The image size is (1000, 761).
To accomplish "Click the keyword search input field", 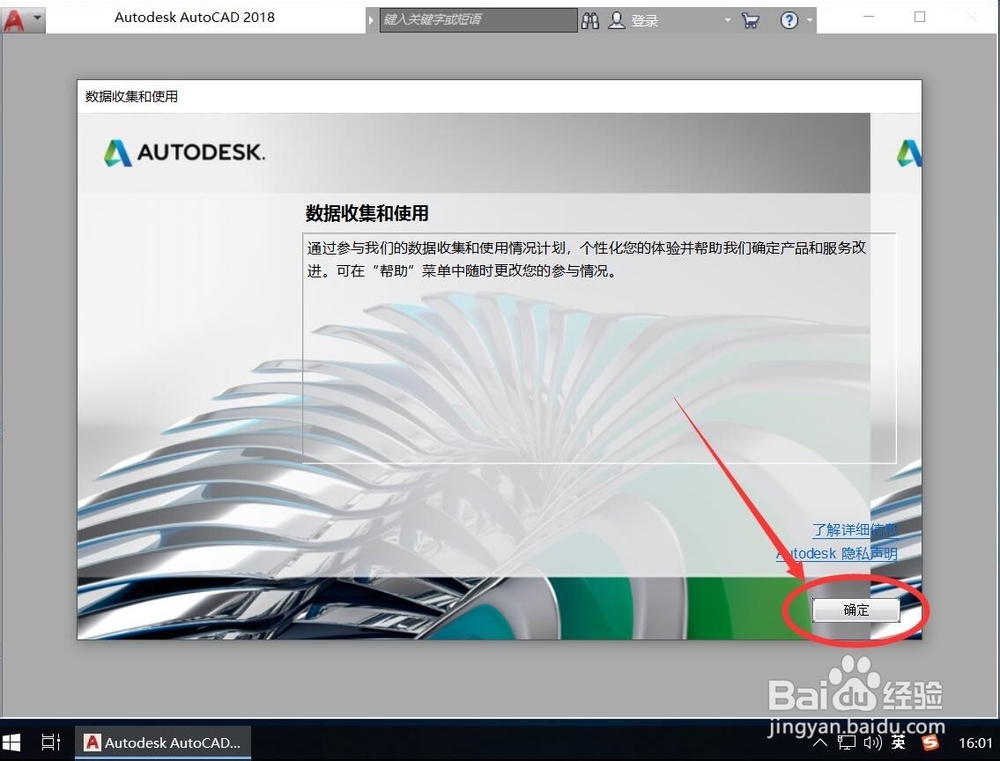I will pyautogui.click(x=478, y=20).
